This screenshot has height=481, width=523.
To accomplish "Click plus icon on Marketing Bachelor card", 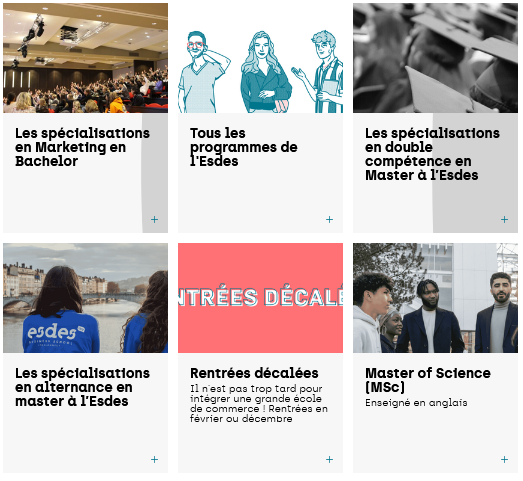I will (x=154, y=220).
